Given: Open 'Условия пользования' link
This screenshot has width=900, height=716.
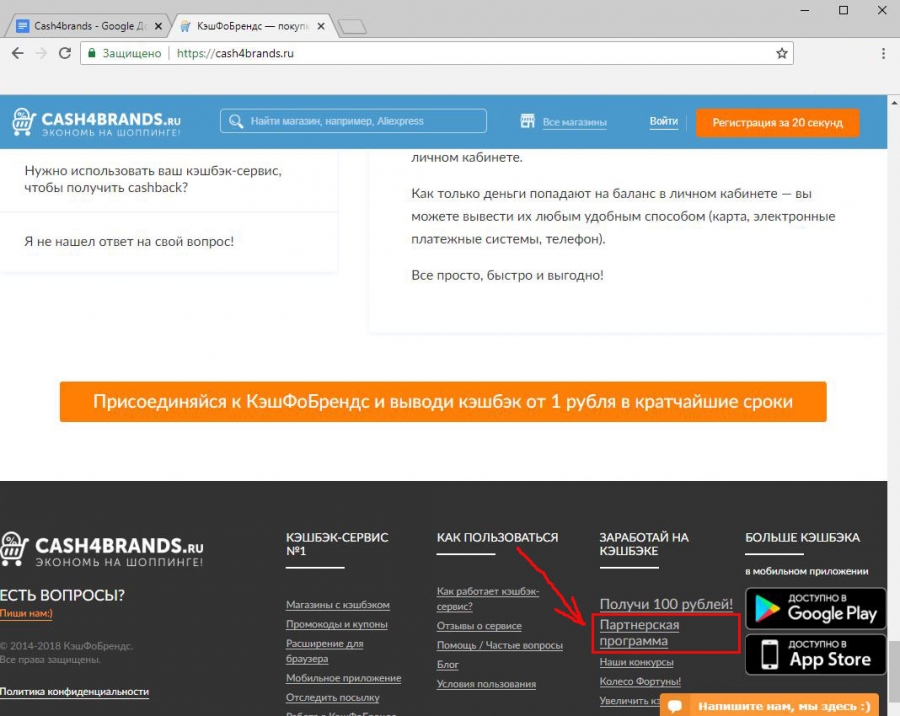Looking at the screenshot, I should point(486,684).
